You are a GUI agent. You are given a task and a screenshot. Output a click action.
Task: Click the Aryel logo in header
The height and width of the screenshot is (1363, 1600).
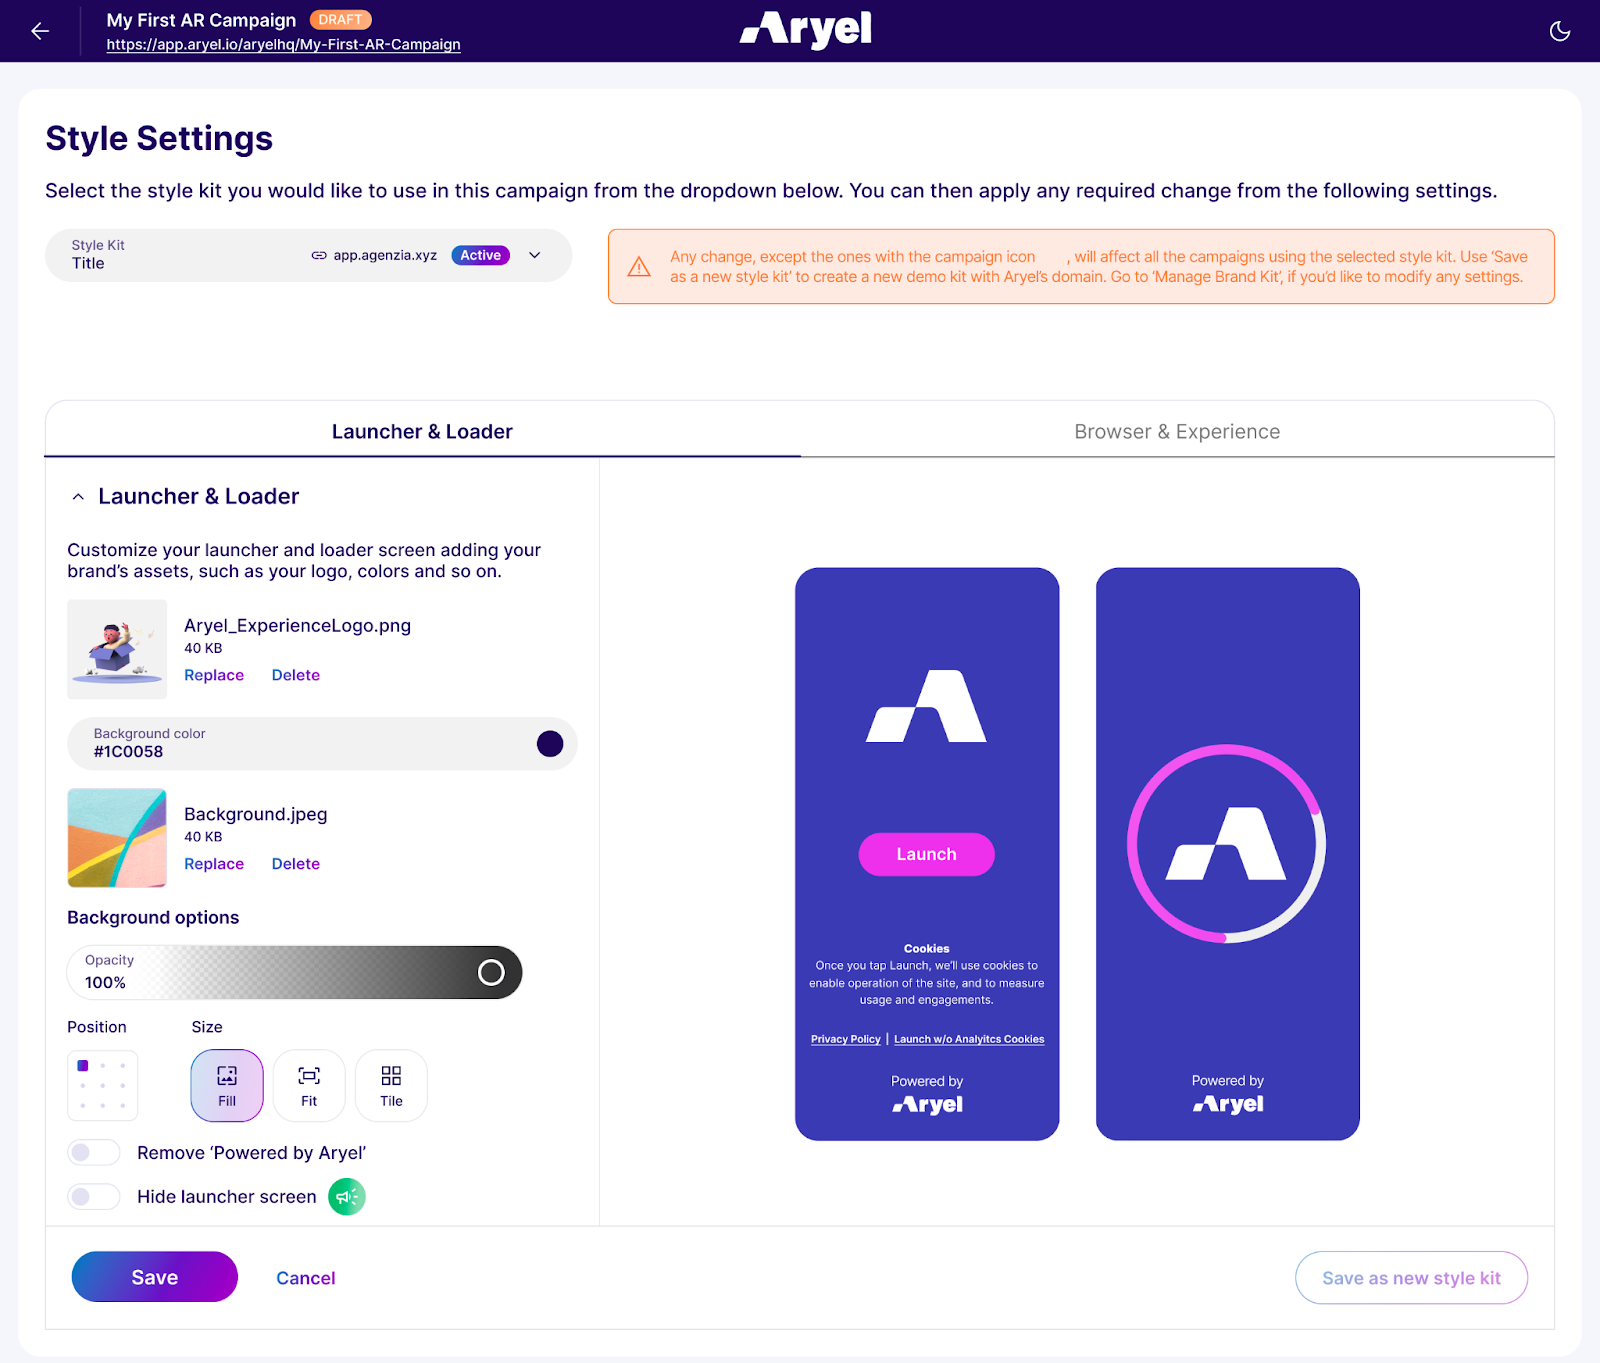coord(805,30)
